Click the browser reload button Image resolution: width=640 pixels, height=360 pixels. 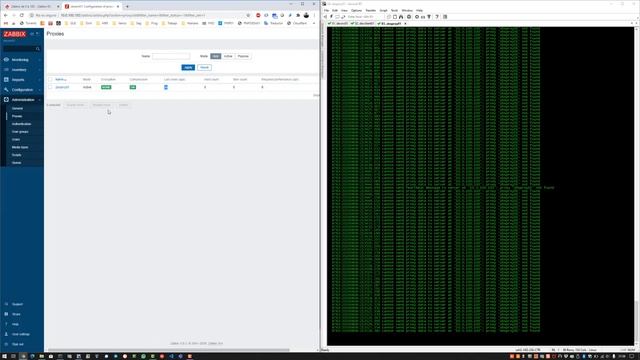pos(22,15)
